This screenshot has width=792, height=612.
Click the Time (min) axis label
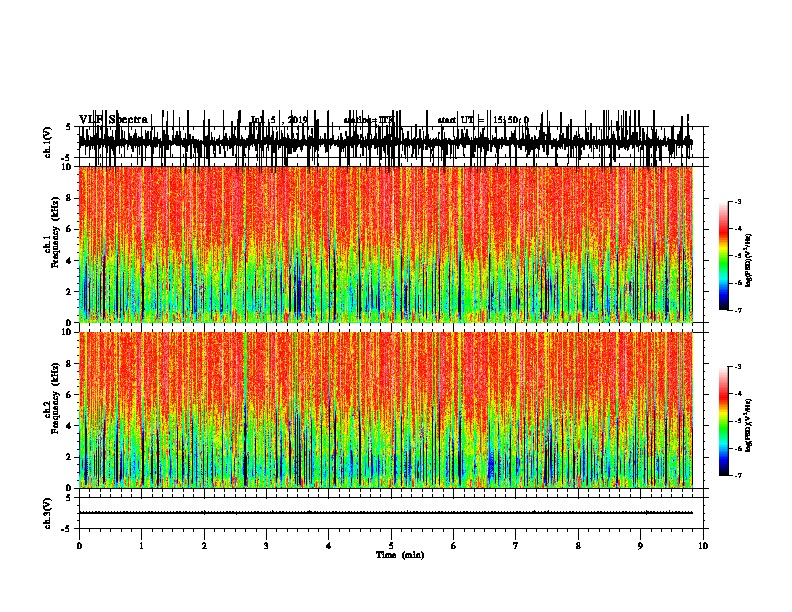[x=400, y=555]
